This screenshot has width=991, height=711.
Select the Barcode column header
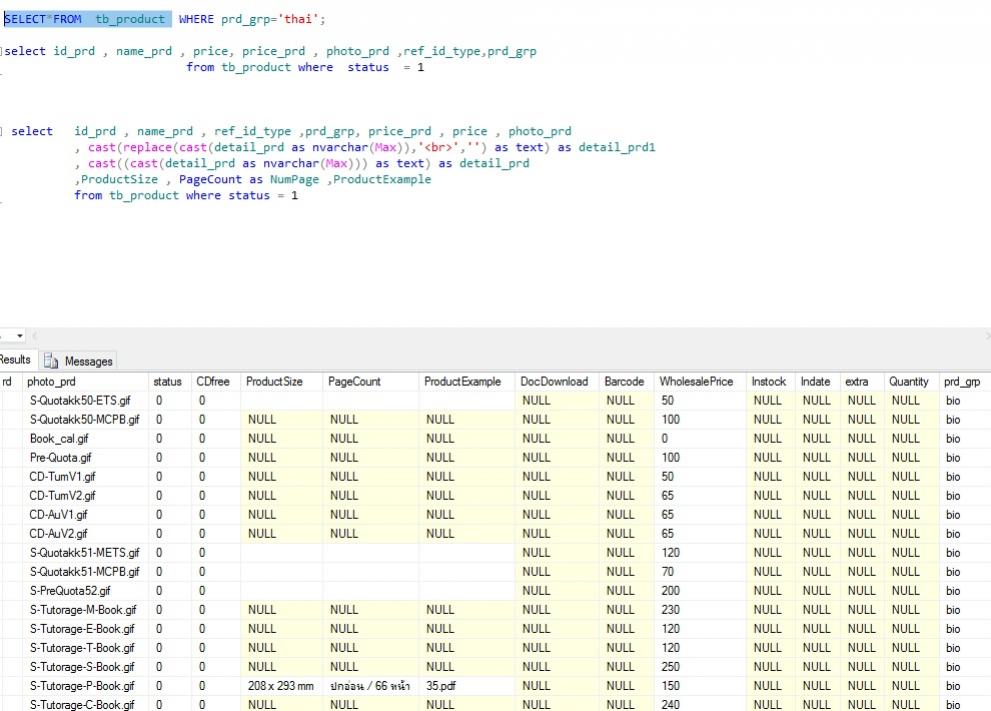coord(624,381)
